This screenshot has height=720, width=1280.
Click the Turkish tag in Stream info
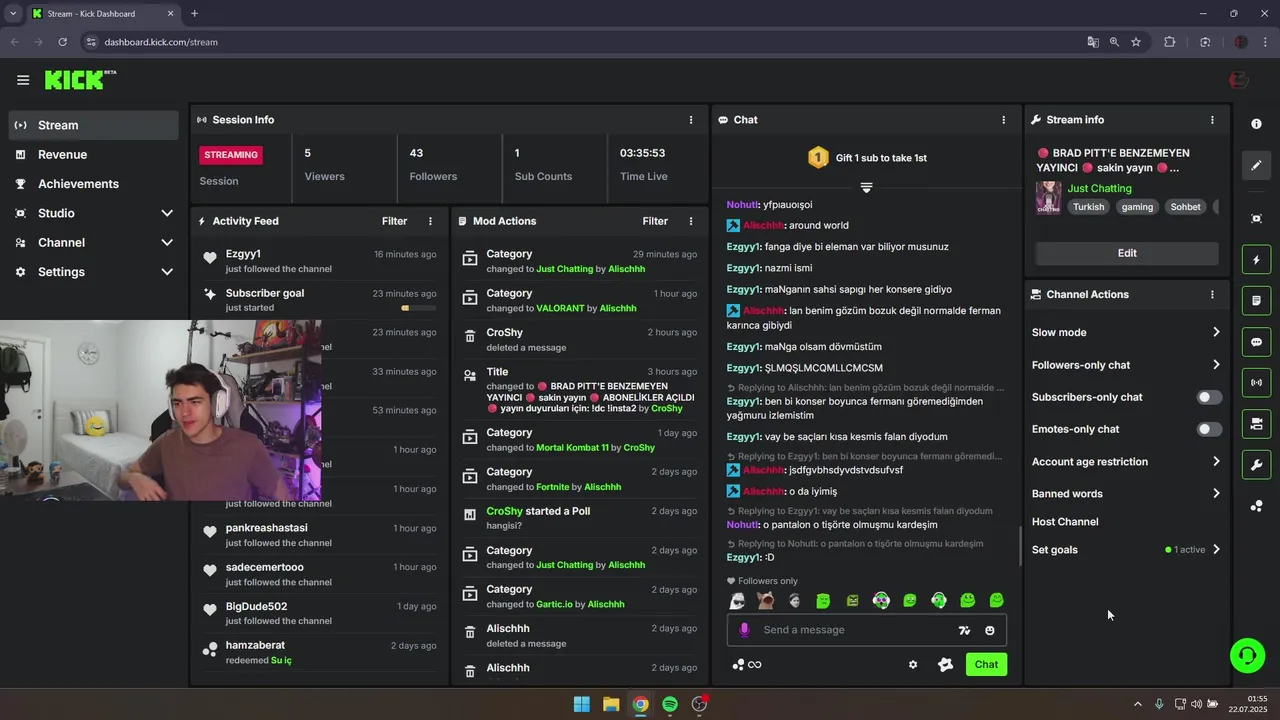coord(1089,207)
